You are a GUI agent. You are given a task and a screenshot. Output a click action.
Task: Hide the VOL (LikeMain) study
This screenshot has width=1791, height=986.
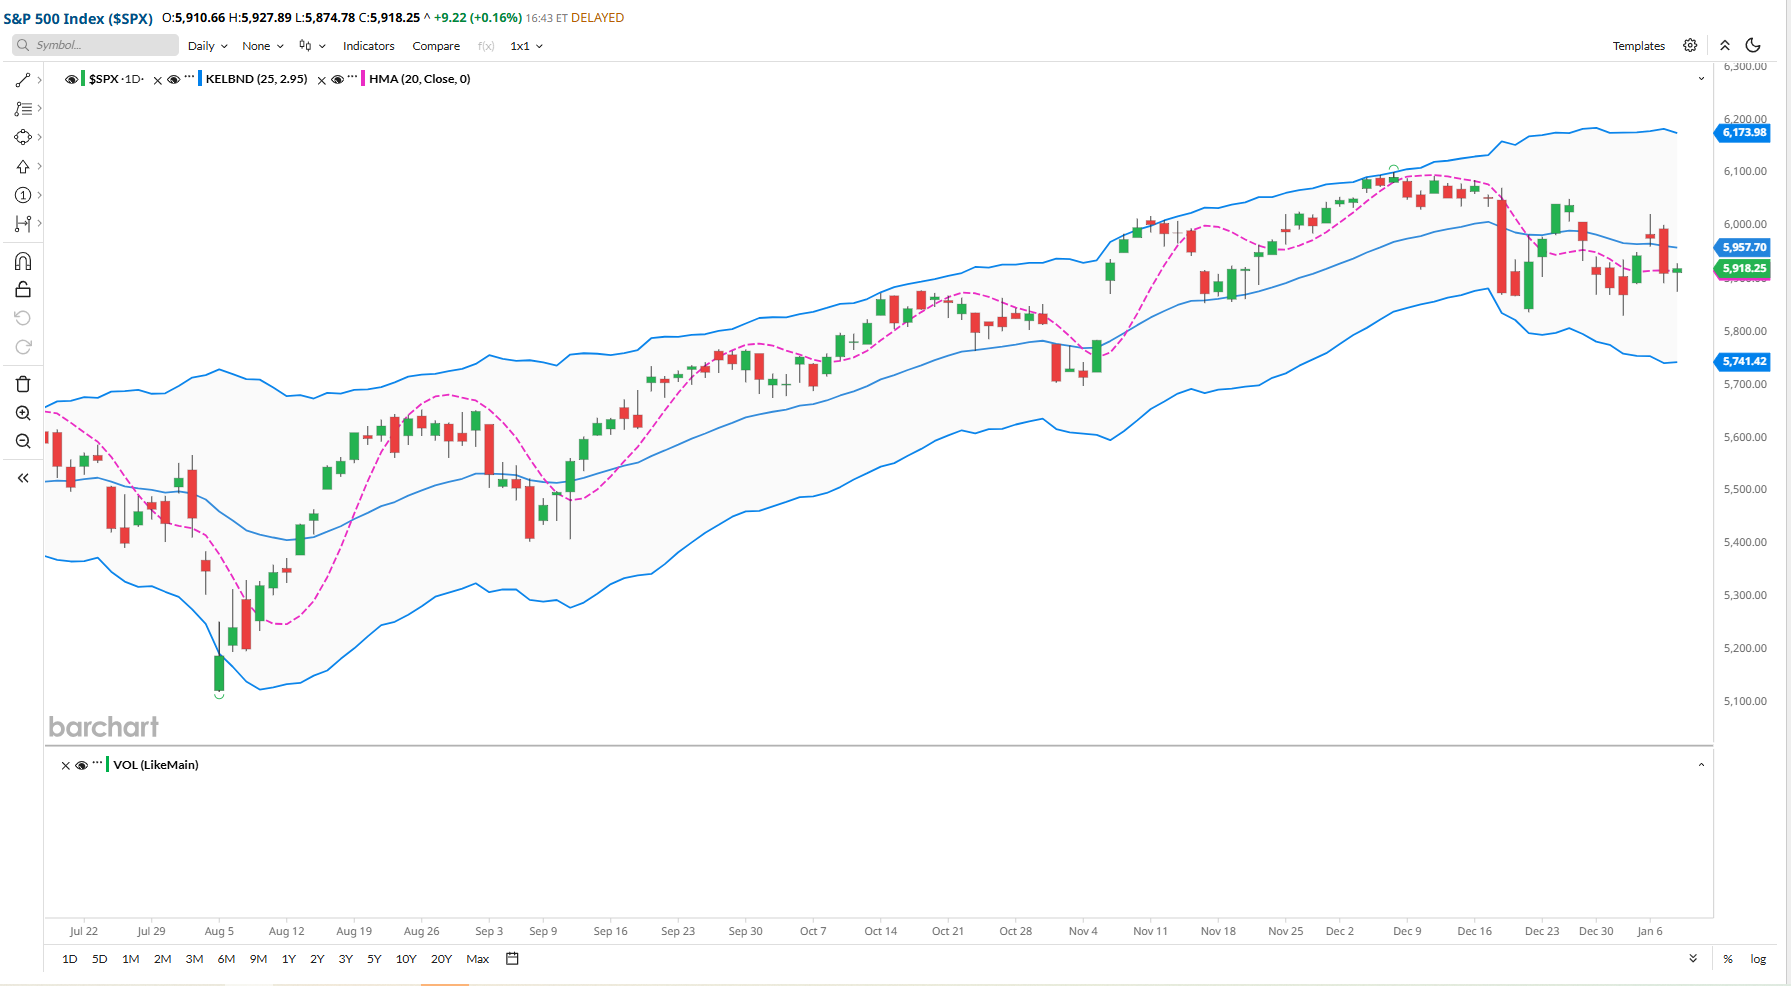(x=82, y=765)
